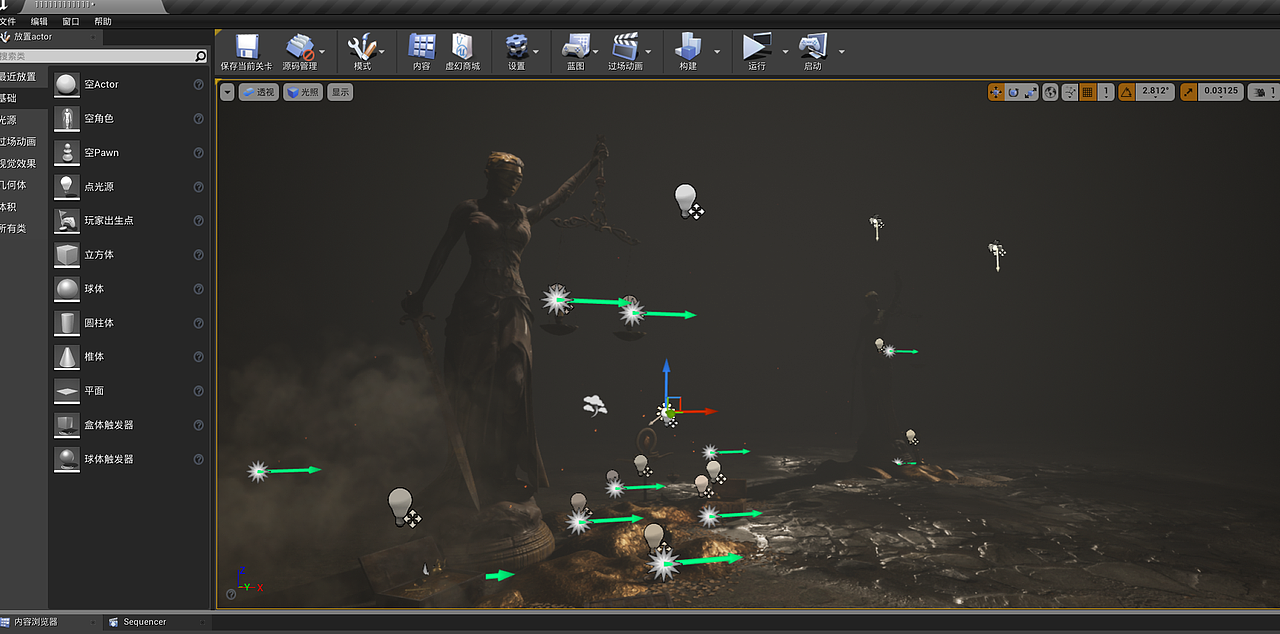Toggle grid snapping (orange grid icon)
The height and width of the screenshot is (634, 1280).
click(x=1088, y=92)
